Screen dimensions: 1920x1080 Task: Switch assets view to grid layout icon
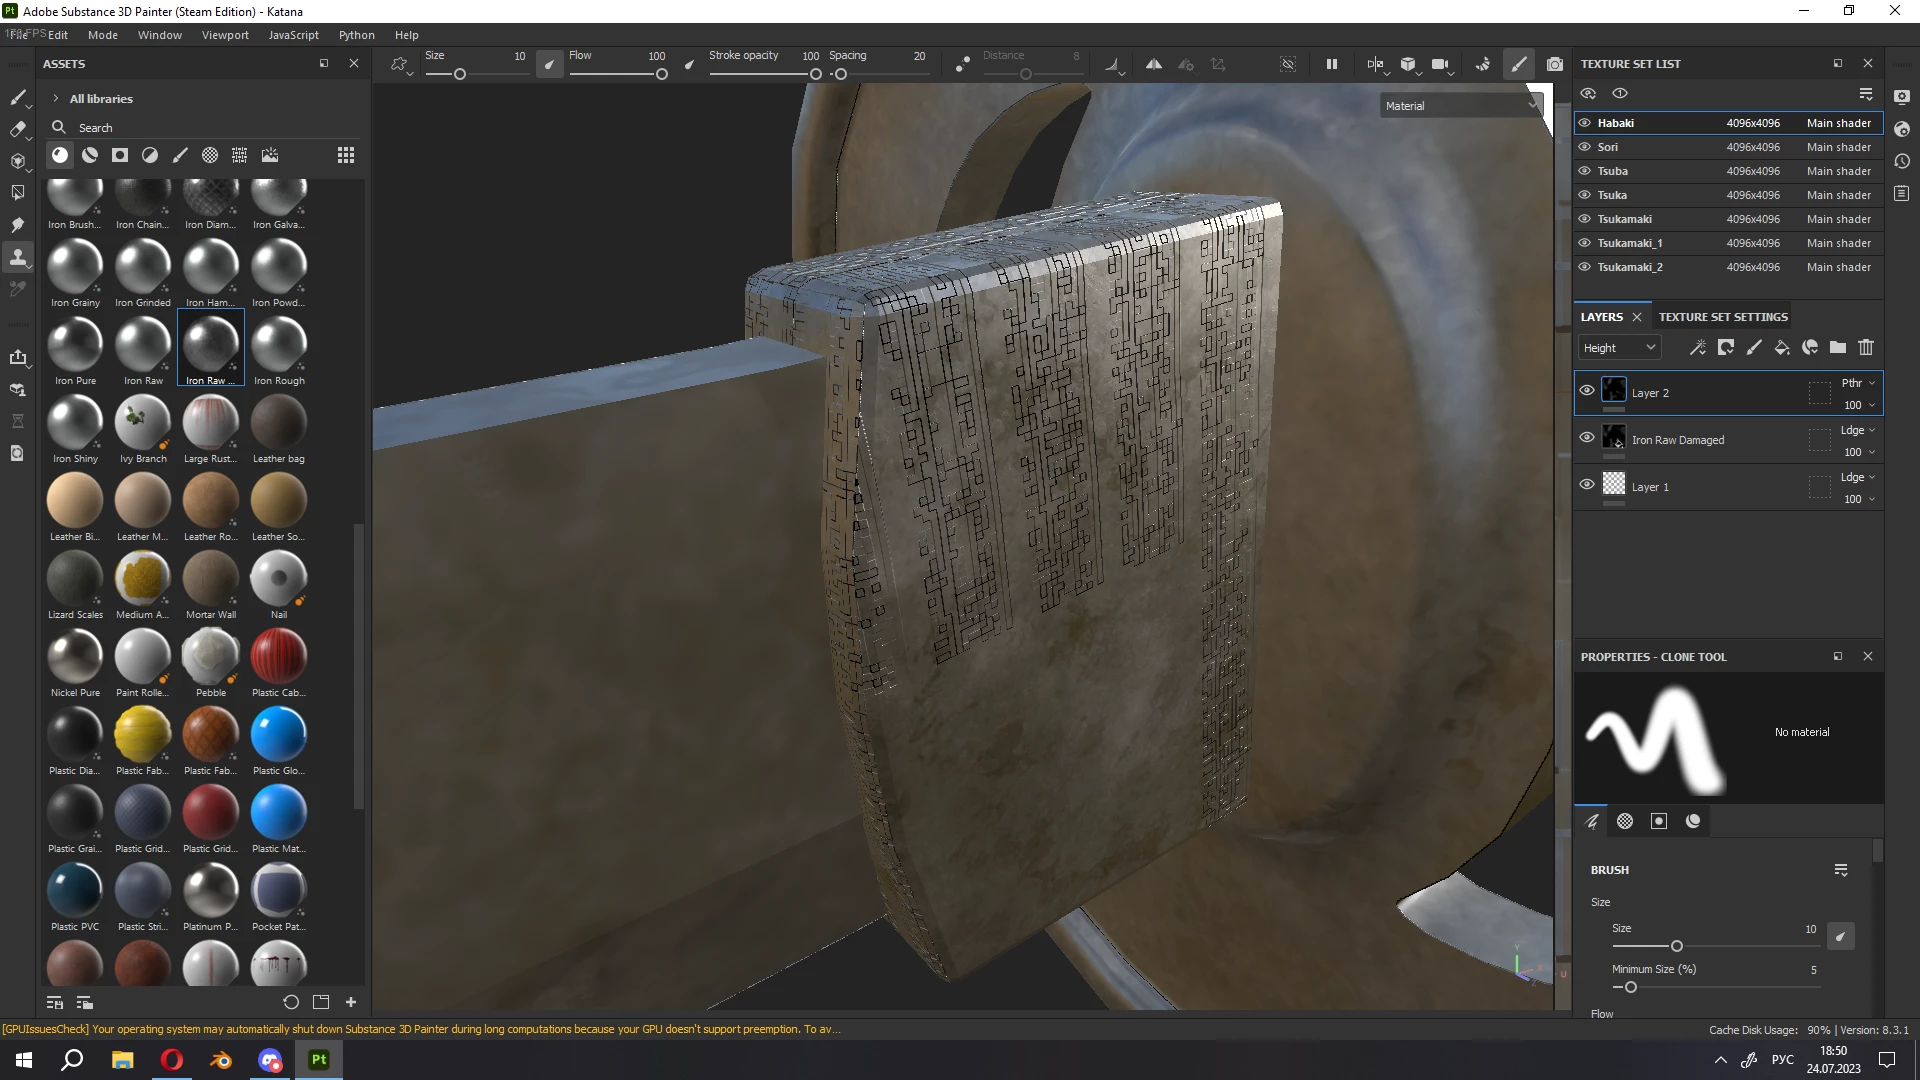345,155
